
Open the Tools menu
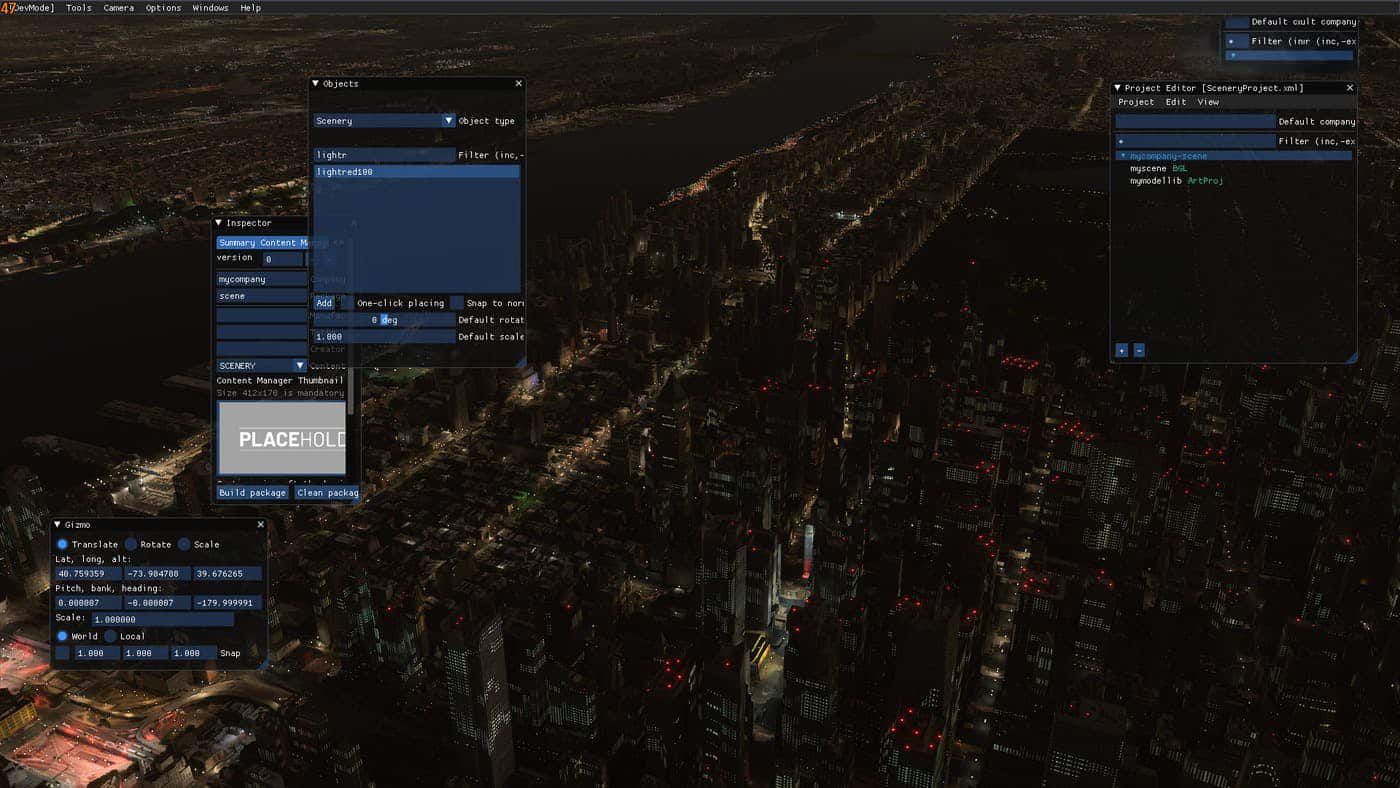click(x=78, y=8)
